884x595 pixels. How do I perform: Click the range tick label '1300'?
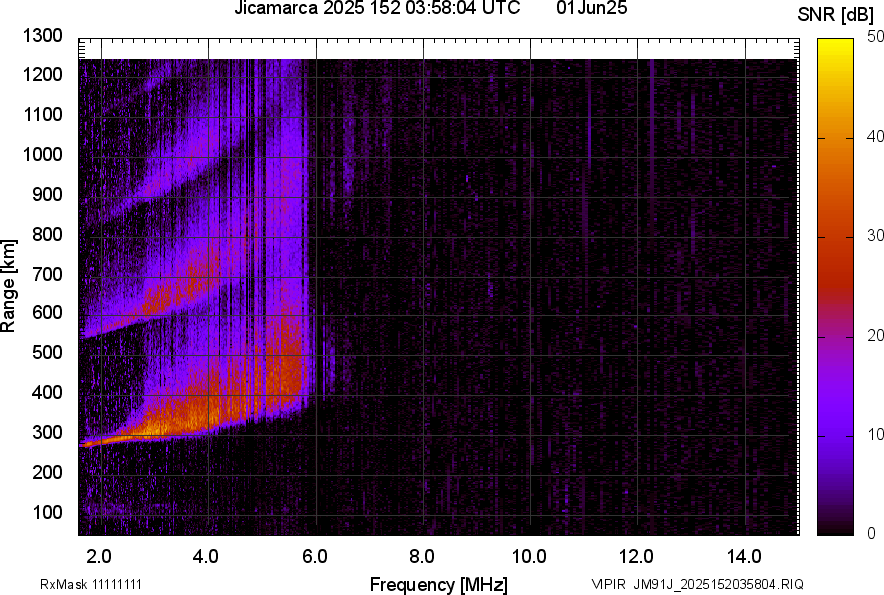pos(43,36)
